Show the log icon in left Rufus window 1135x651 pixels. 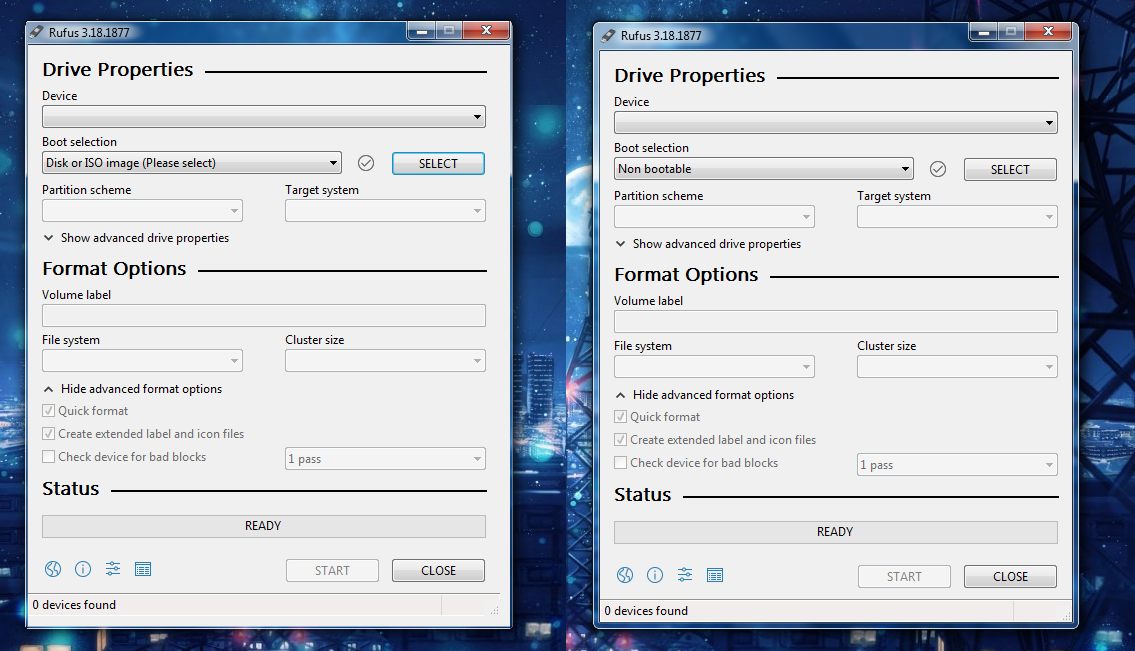(x=143, y=569)
